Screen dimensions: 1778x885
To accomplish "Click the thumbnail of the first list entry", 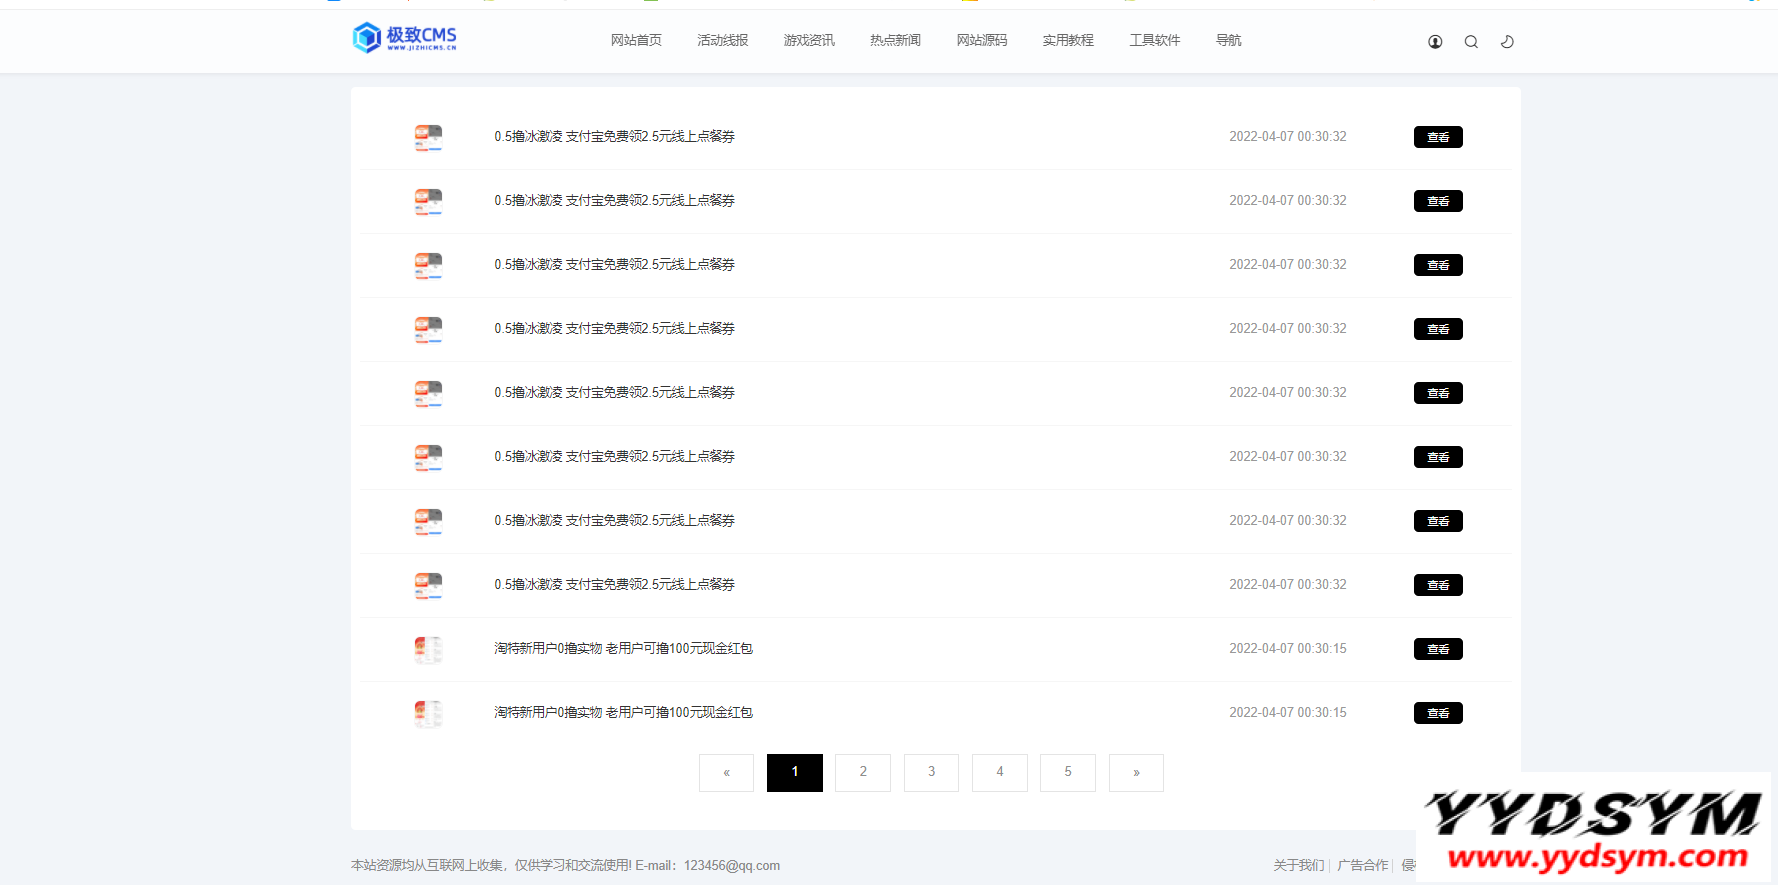I will pyautogui.click(x=428, y=137).
